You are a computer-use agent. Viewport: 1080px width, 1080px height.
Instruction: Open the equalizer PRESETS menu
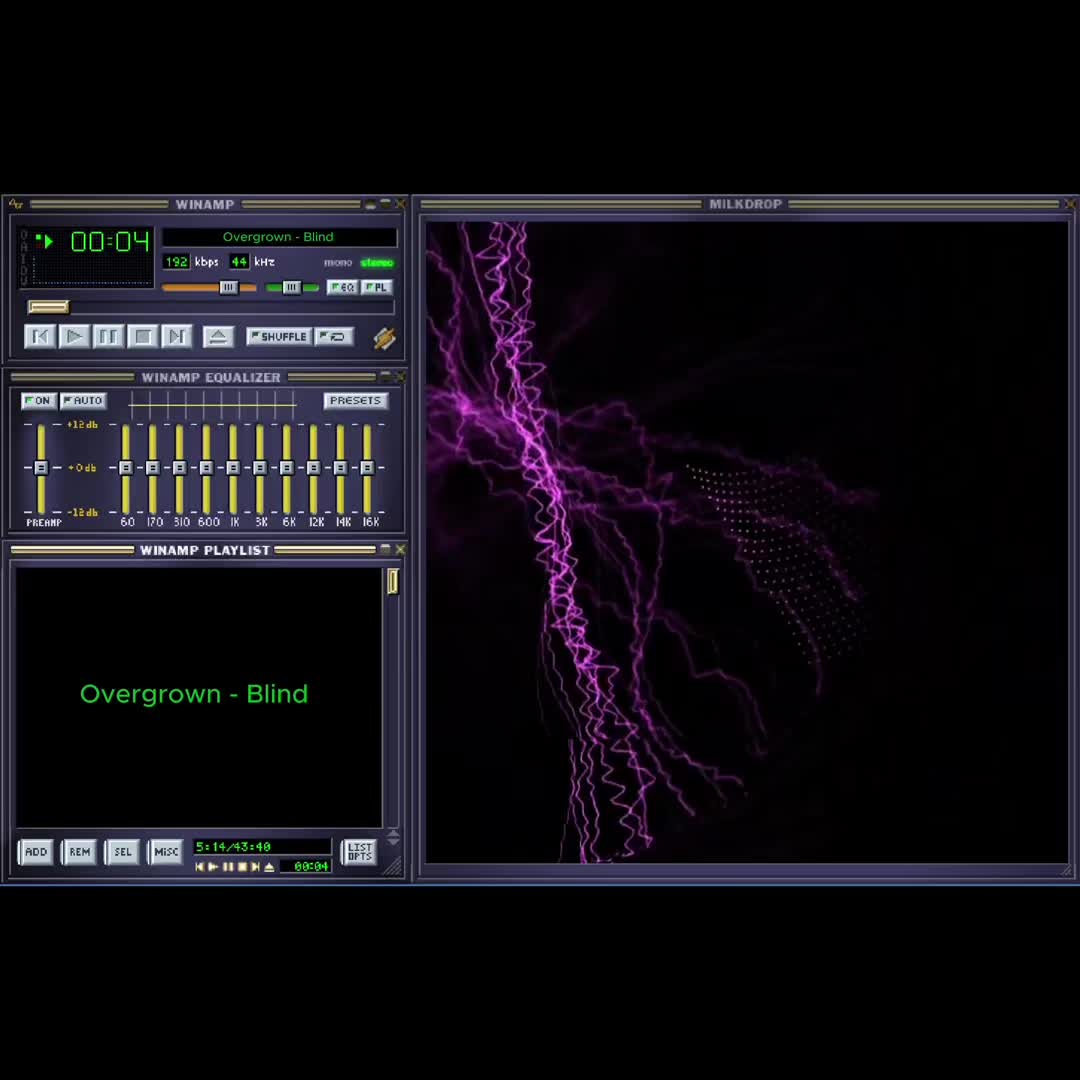point(355,401)
